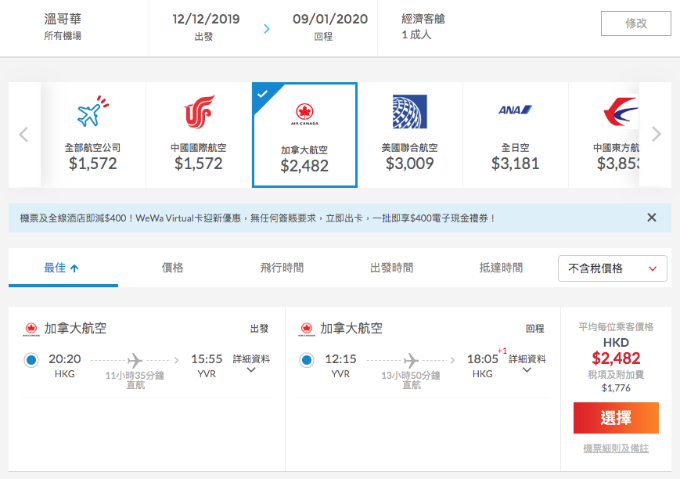Click the arrow between departure and return dates
The width and height of the screenshot is (680, 479).
pos(267,29)
